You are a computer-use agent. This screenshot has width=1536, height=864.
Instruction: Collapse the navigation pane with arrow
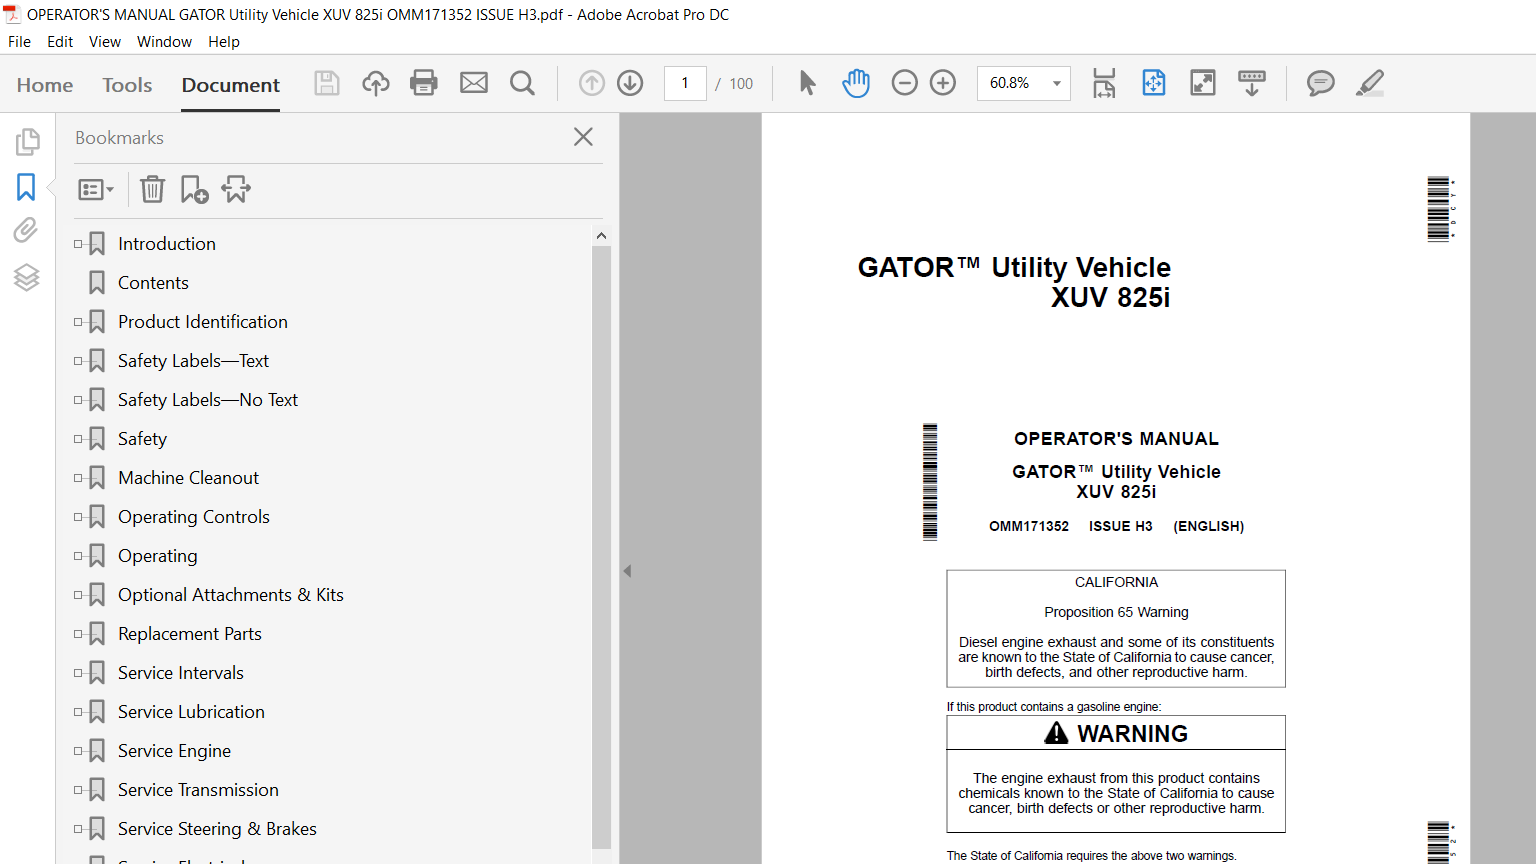627,571
